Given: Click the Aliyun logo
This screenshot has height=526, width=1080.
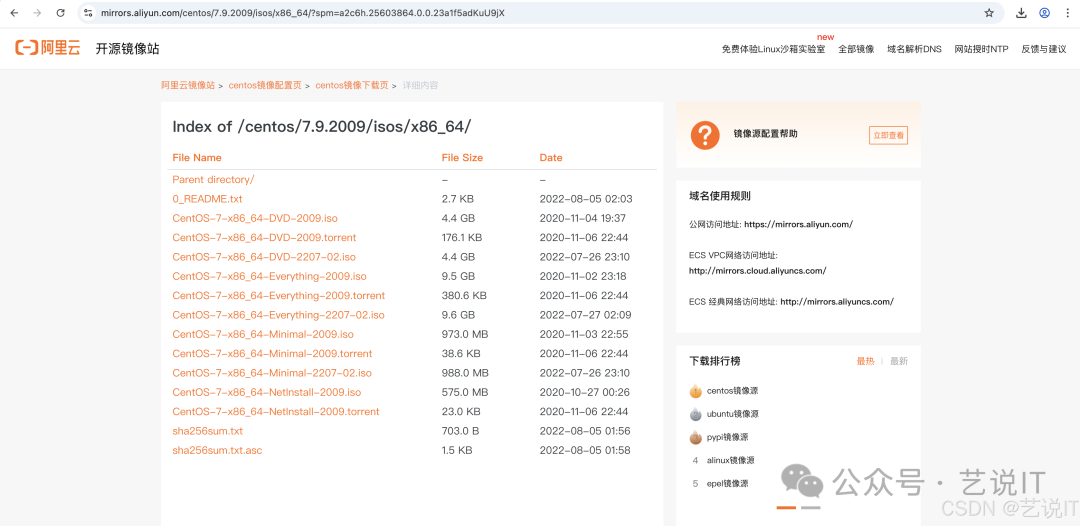Looking at the screenshot, I should [47, 48].
